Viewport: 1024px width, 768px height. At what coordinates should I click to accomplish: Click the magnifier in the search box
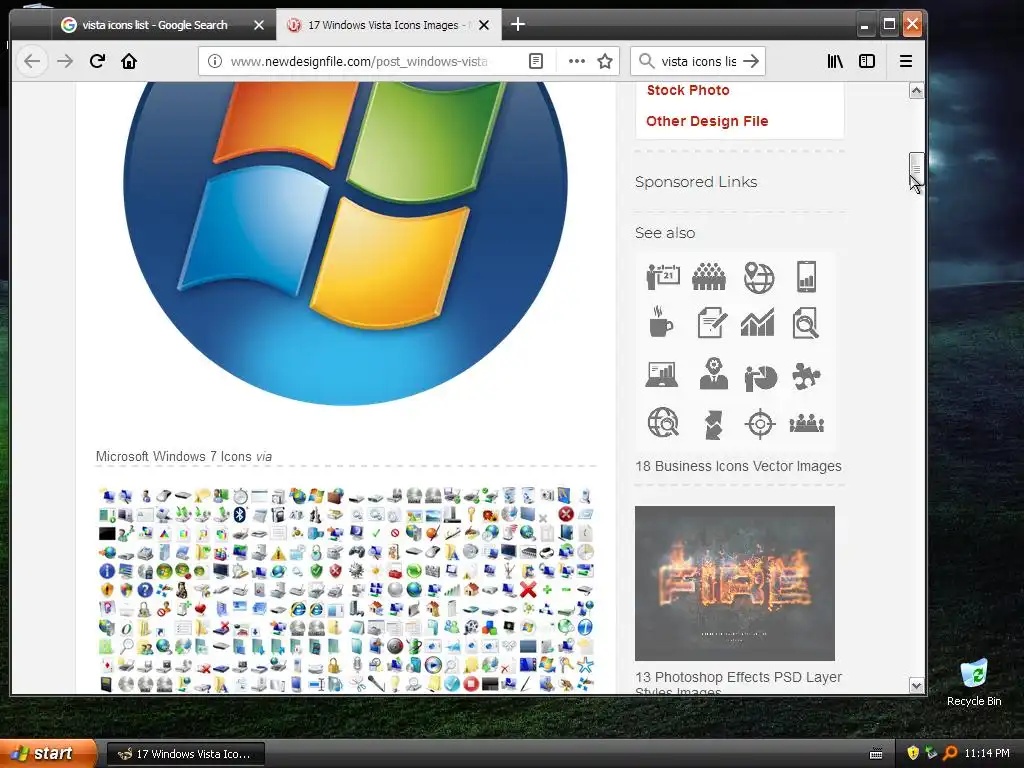[646, 61]
